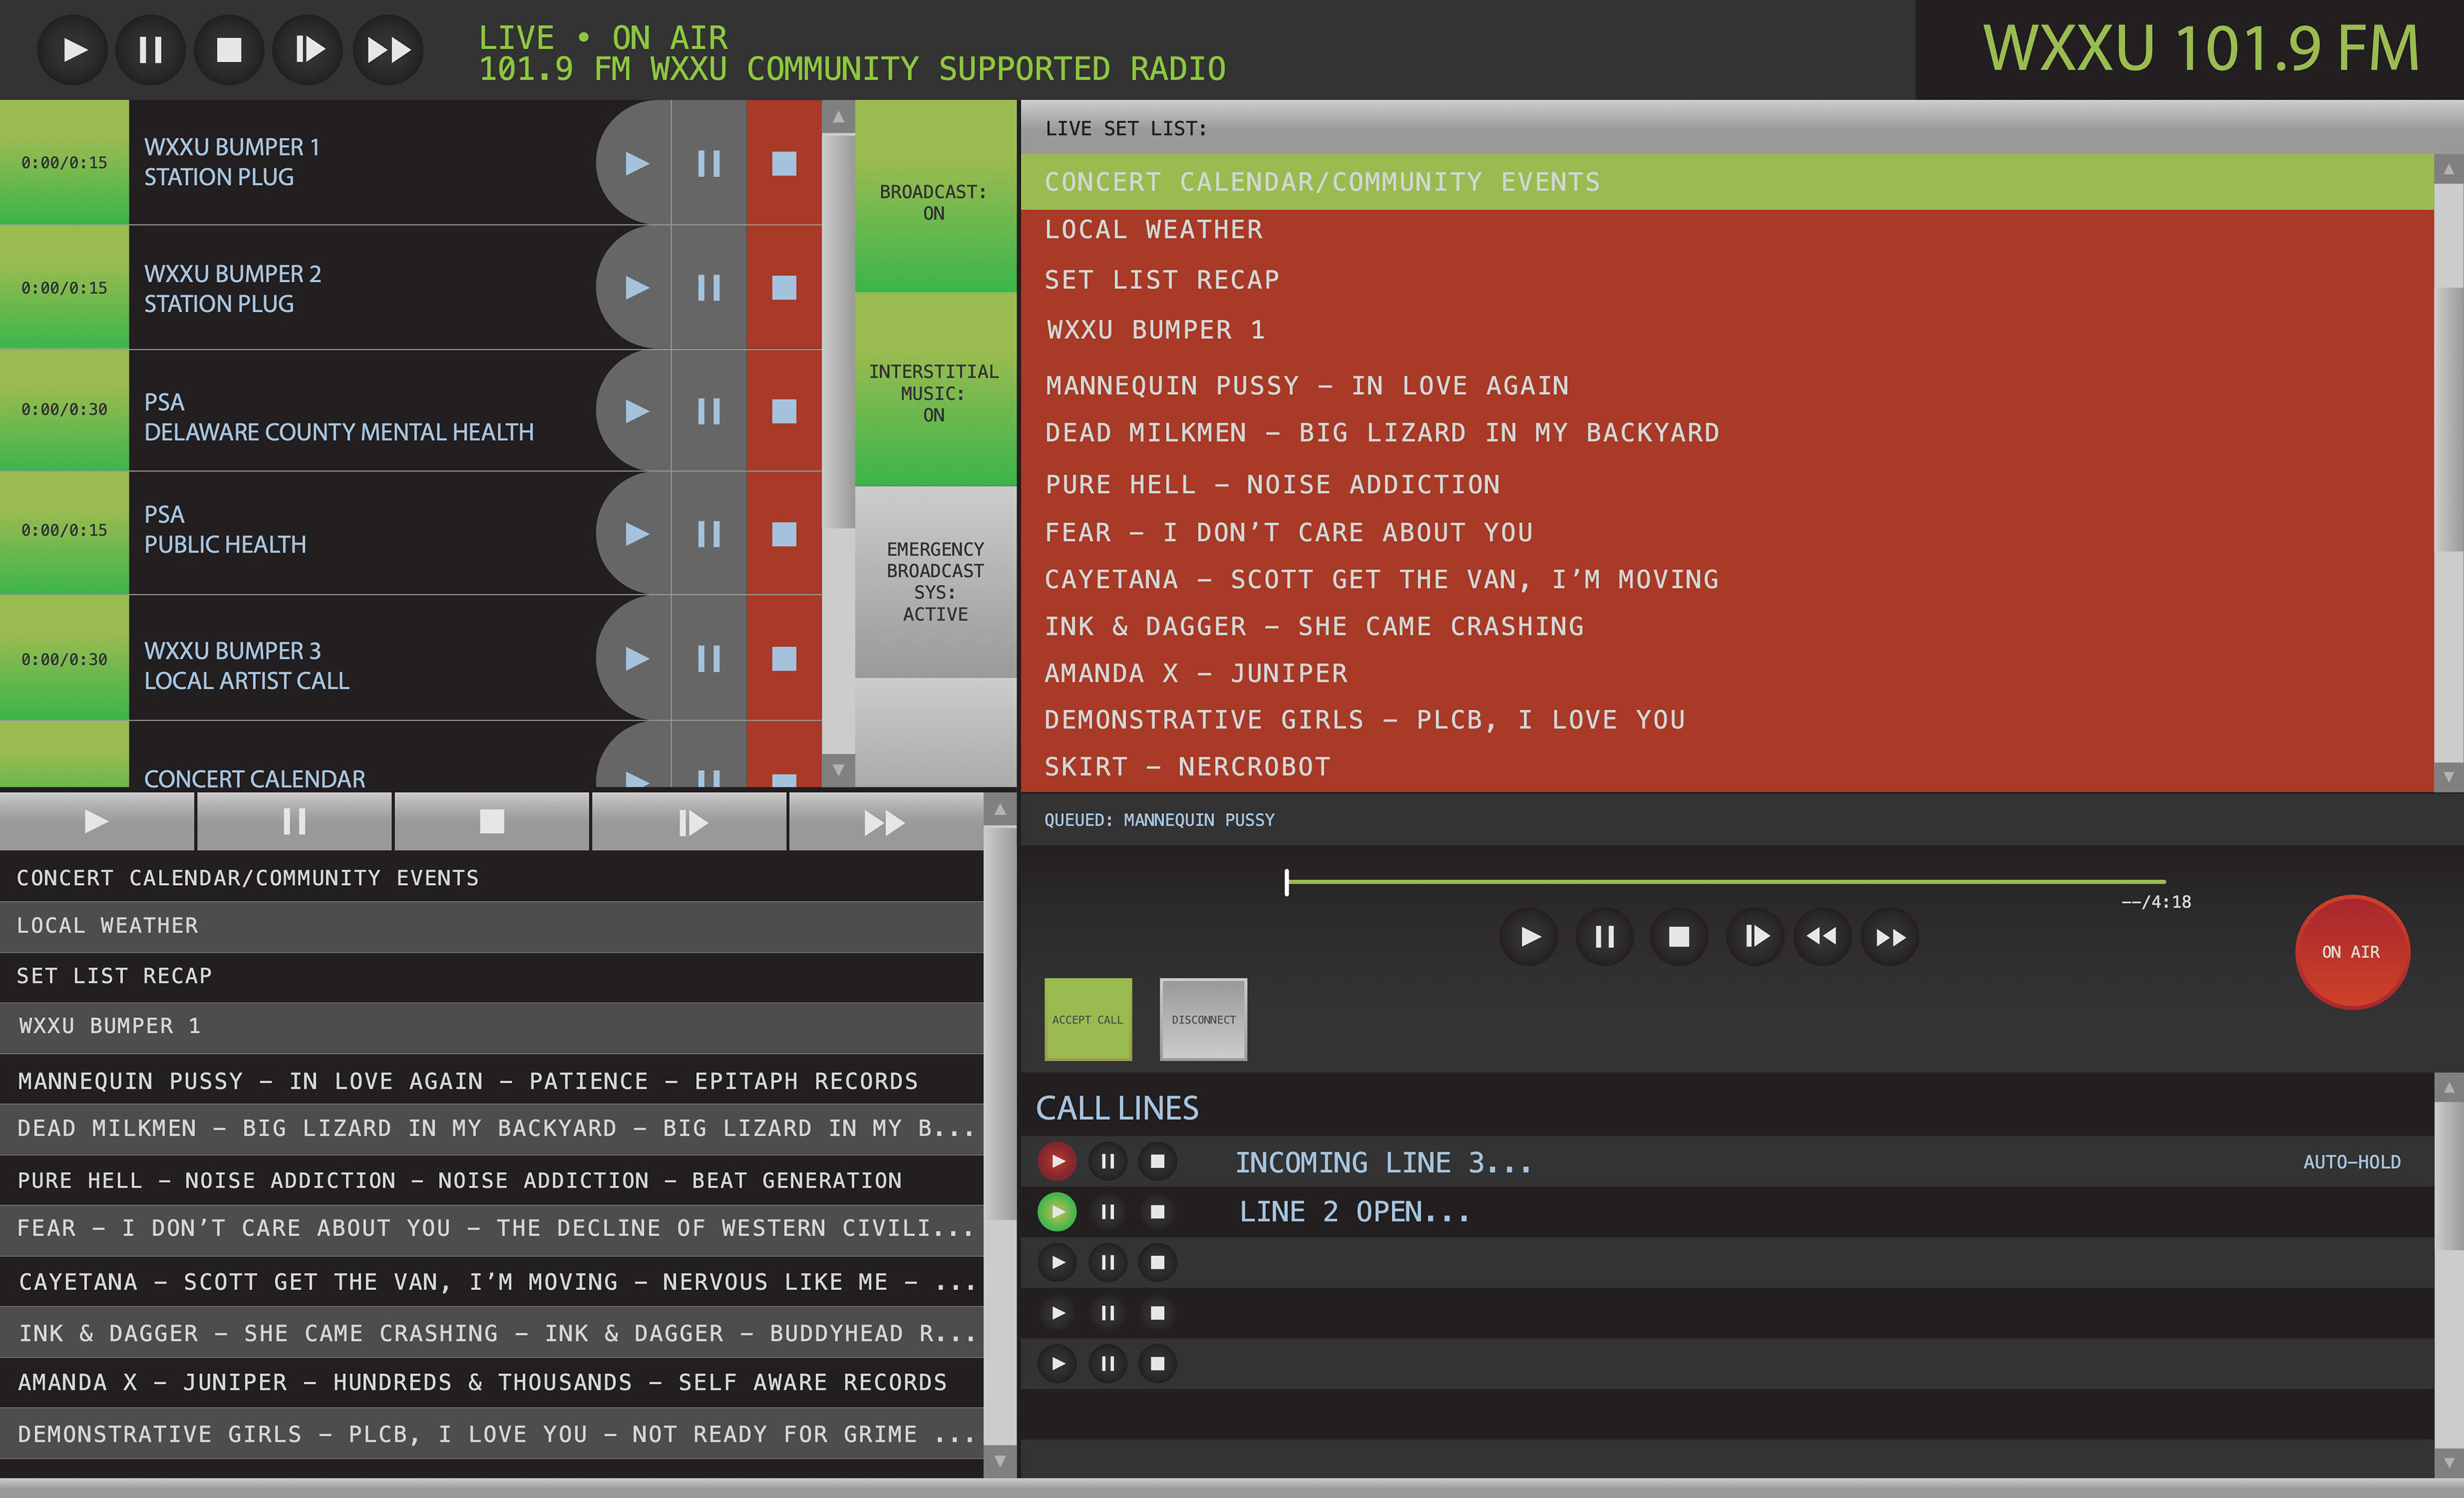This screenshot has height=1498, width=2464.
Task: Pause the Delaware County Mental Health PSA
Action: pyautogui.click(x=709, y=411)
